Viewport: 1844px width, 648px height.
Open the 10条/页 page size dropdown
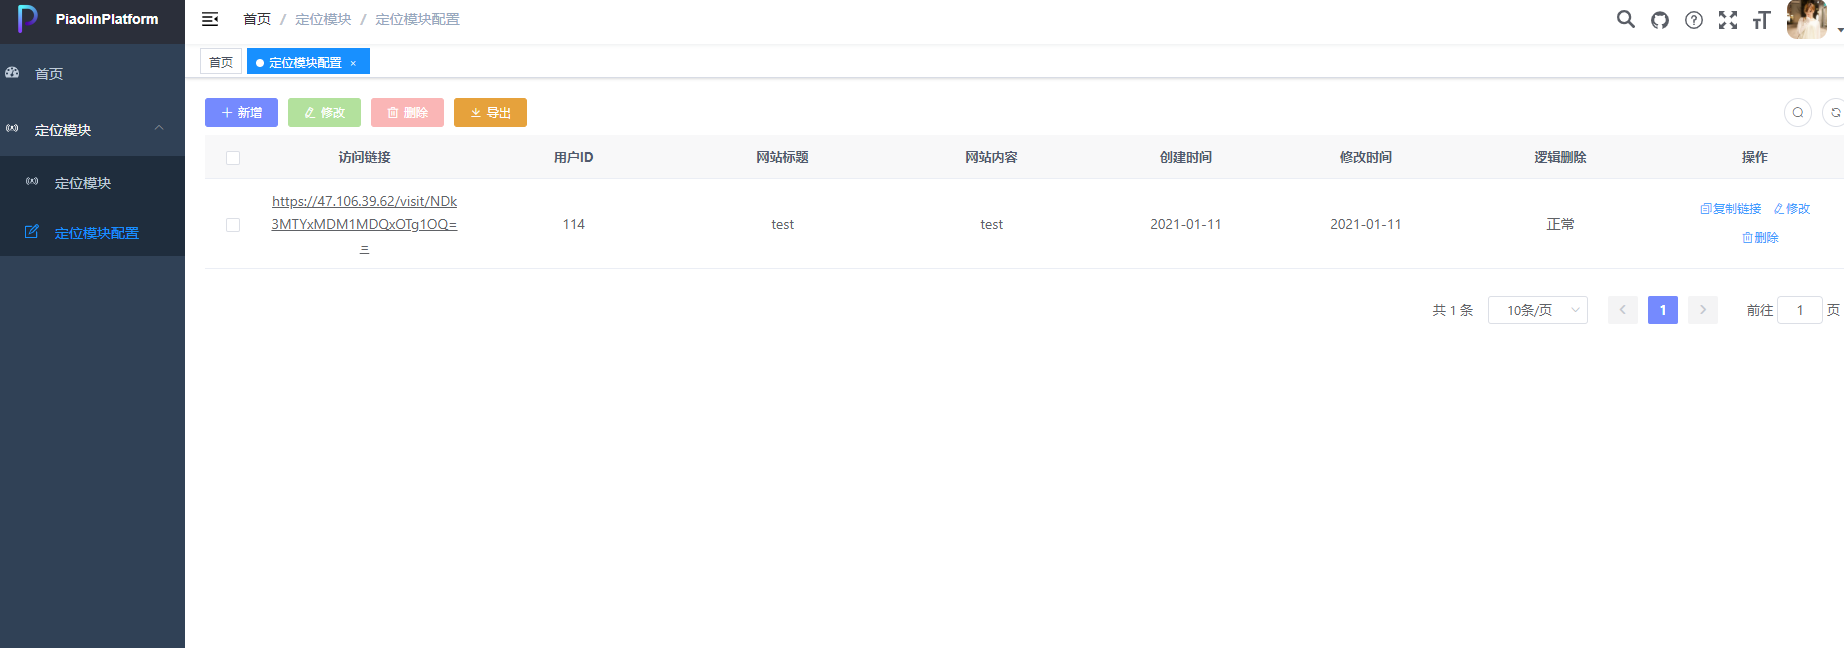(1538, 310)
